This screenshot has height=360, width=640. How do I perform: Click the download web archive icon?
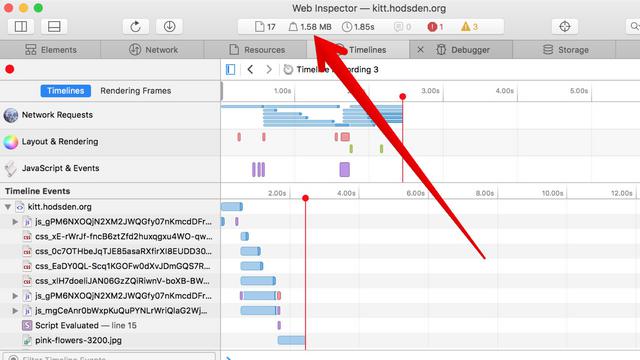coord(169,27)
